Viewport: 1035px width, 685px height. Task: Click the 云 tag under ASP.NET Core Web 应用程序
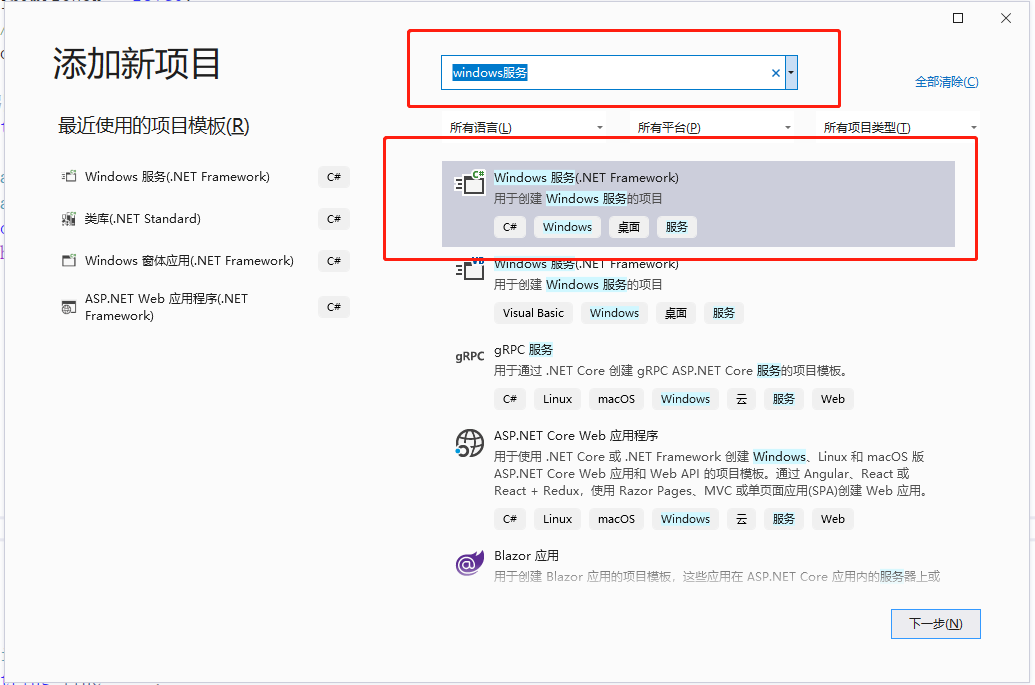[741, 519]
